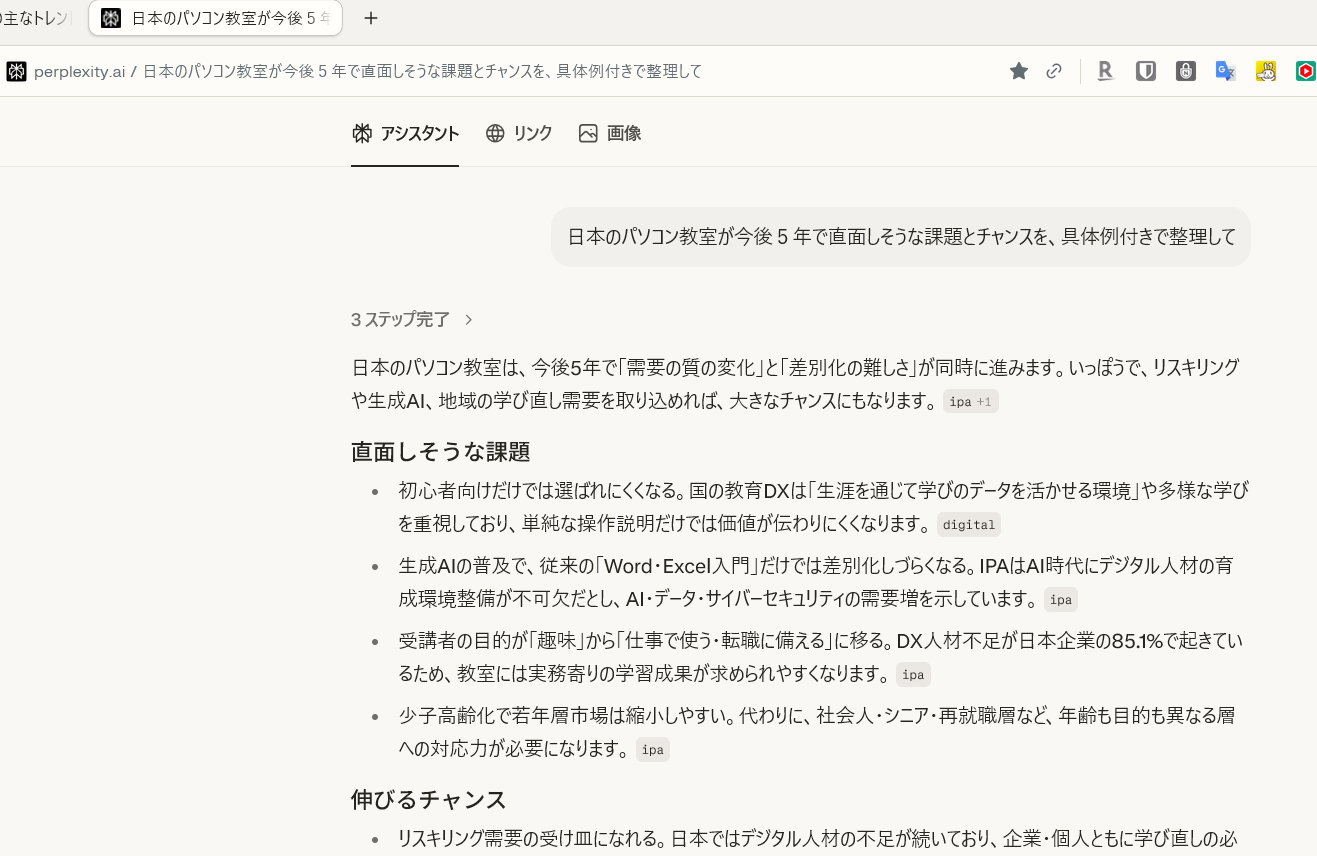This screenshot has width=1317, height=856.
Task: Select the globe icon next to リンク
Action: pyautogui.click(x=494, y=133)
